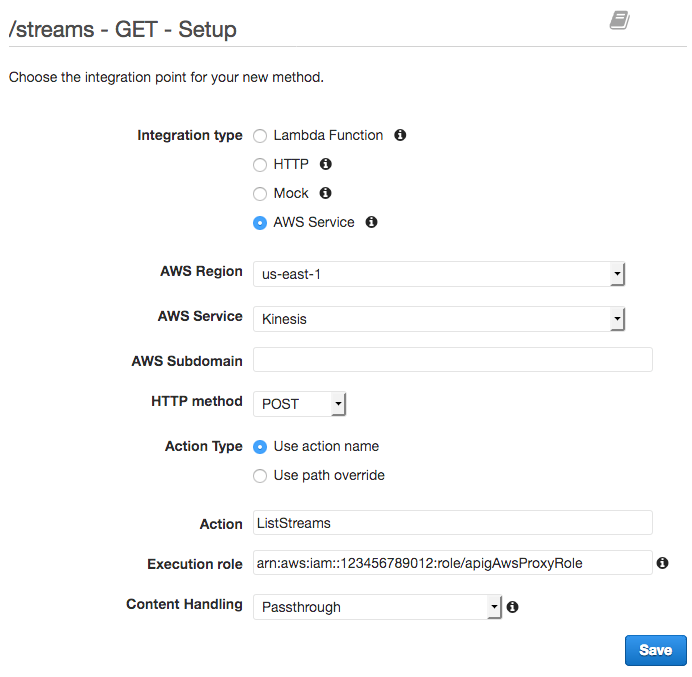Image resolution: width=692 pixels, height=677 pixels.
Task: Select Lambda Function integration type
Action: coord(260,136)
